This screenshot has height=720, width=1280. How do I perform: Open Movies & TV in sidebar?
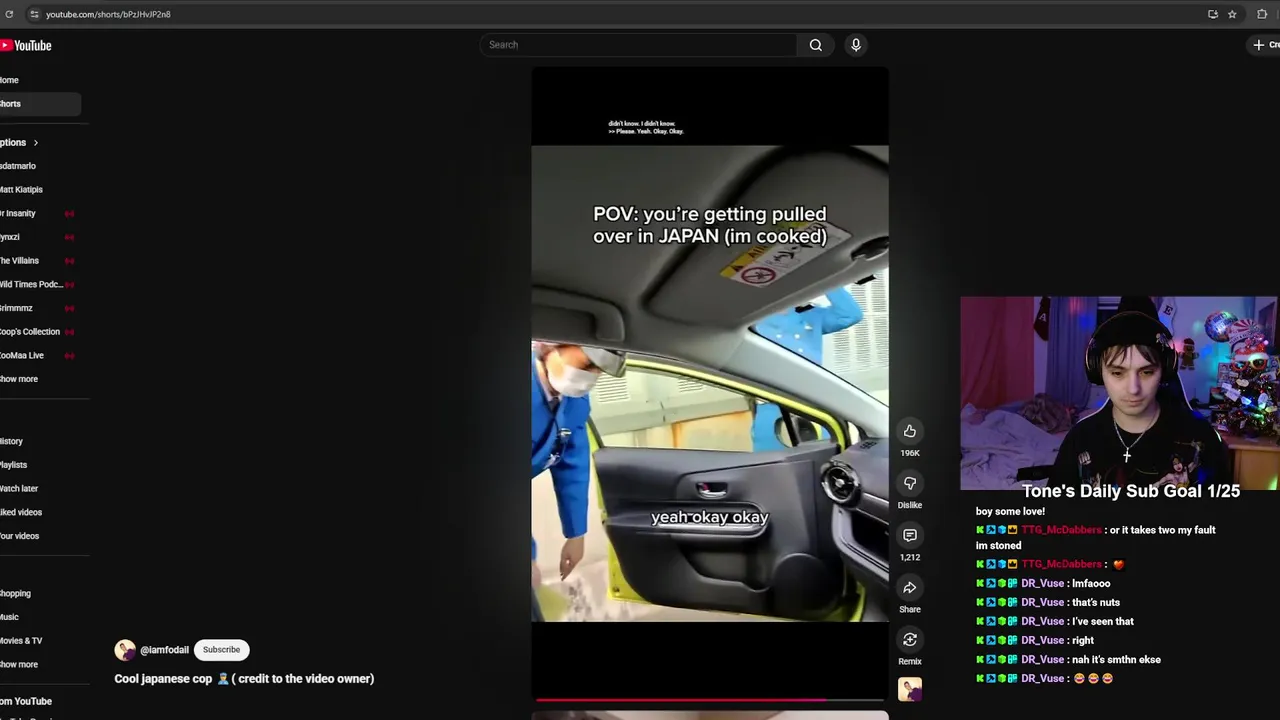21,641
